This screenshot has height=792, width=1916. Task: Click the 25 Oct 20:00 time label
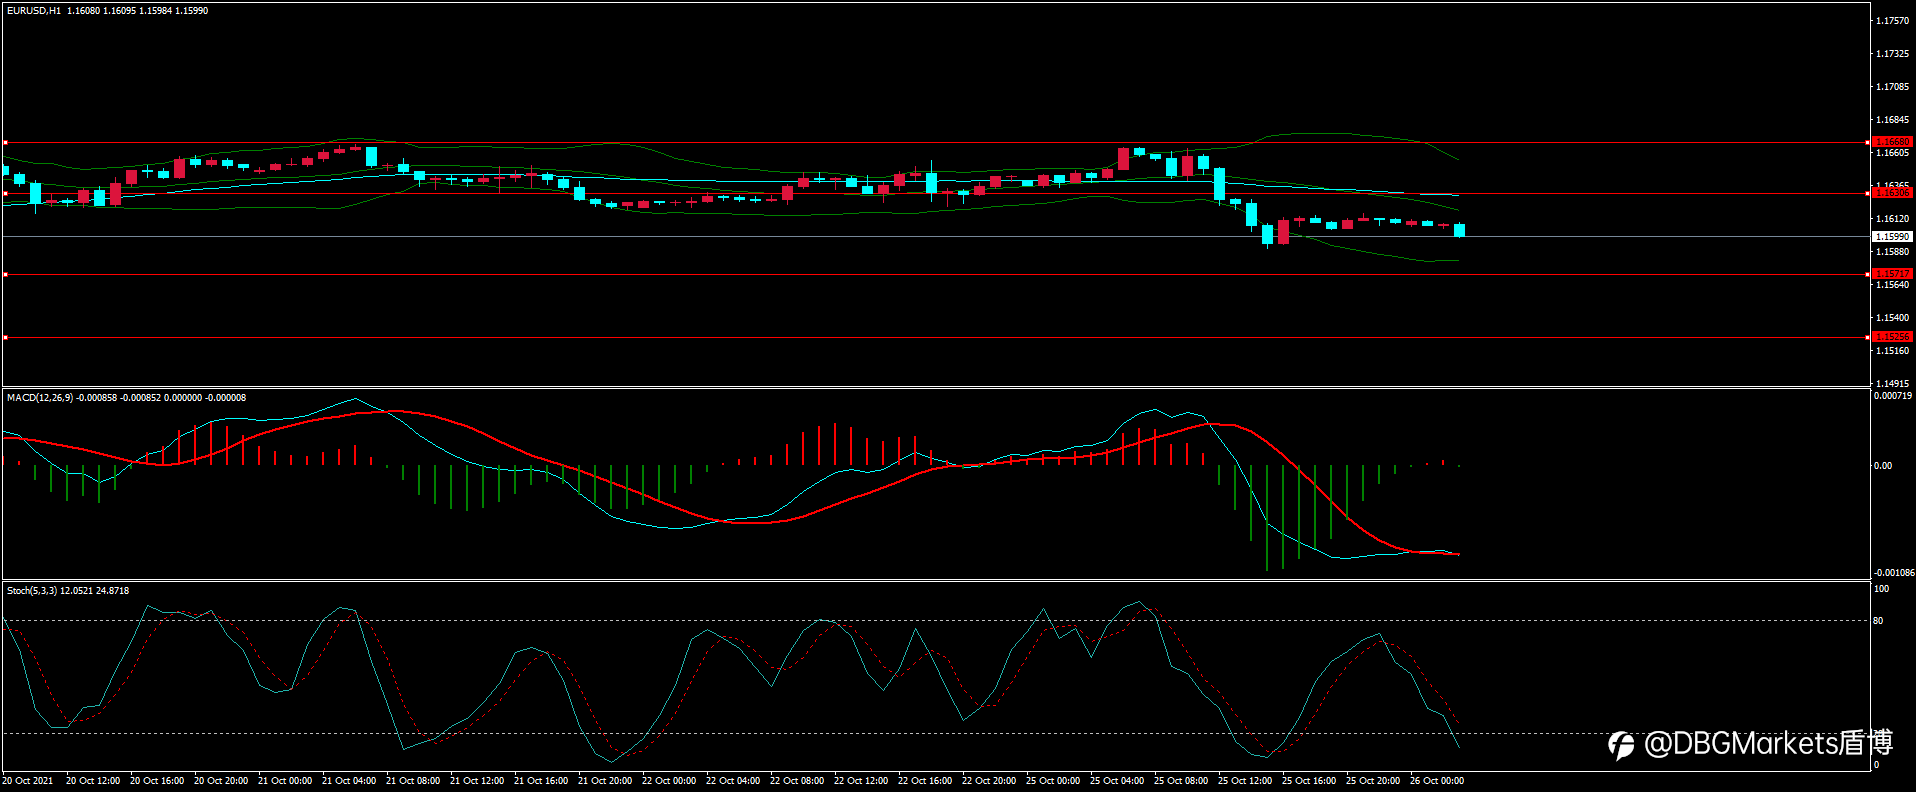pos(1373,781)
